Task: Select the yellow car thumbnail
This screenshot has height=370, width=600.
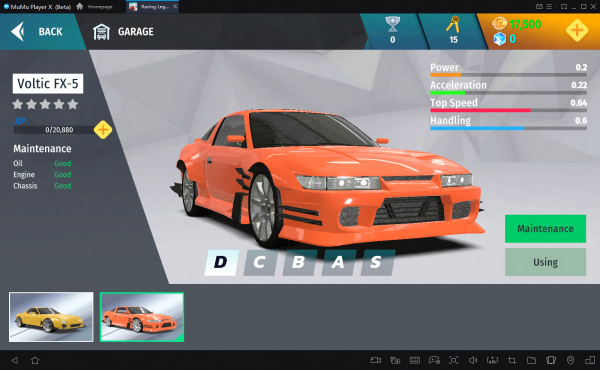Action: point(51,317)
